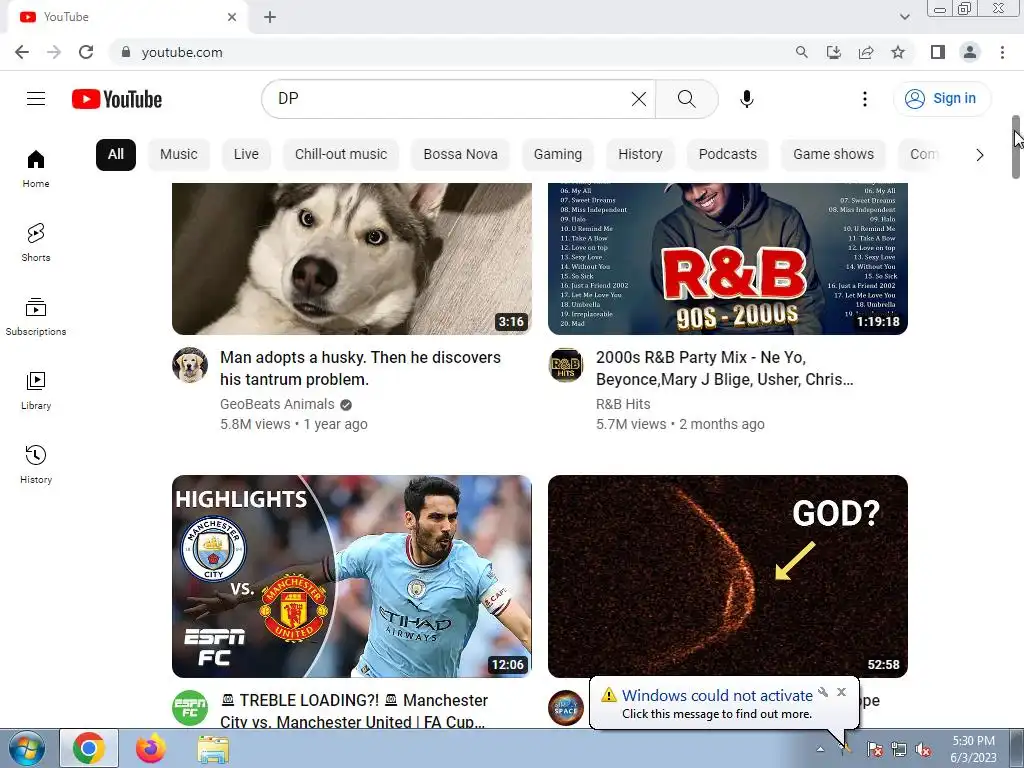Share this page via address bar icon
1024x768 pixels.
[x=866, y=52]
